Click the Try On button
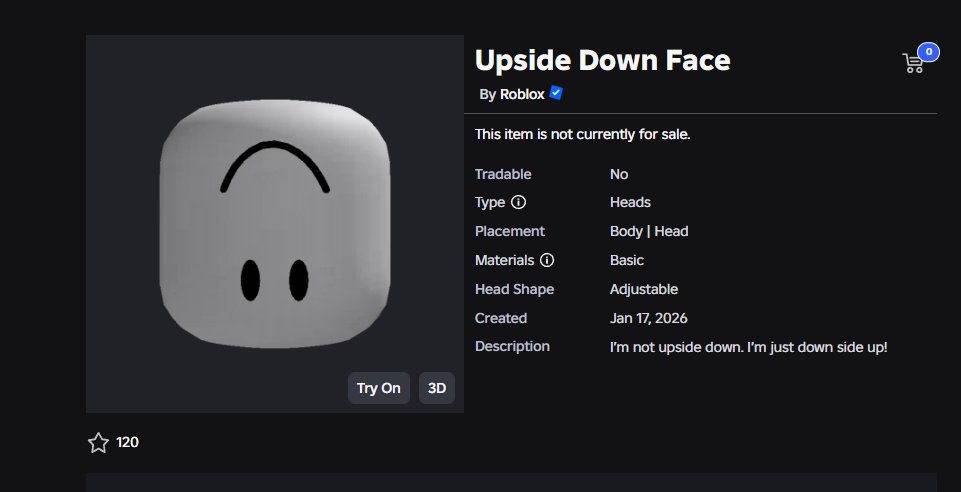Image resolution: width=961 pixels, height=492 pixels. point(379,388)
